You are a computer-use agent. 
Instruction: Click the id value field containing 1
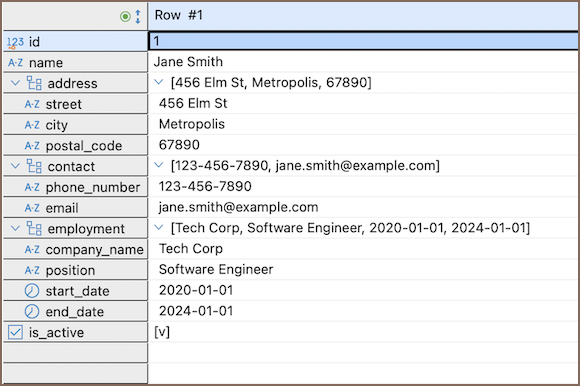click(x=364, y=41)
